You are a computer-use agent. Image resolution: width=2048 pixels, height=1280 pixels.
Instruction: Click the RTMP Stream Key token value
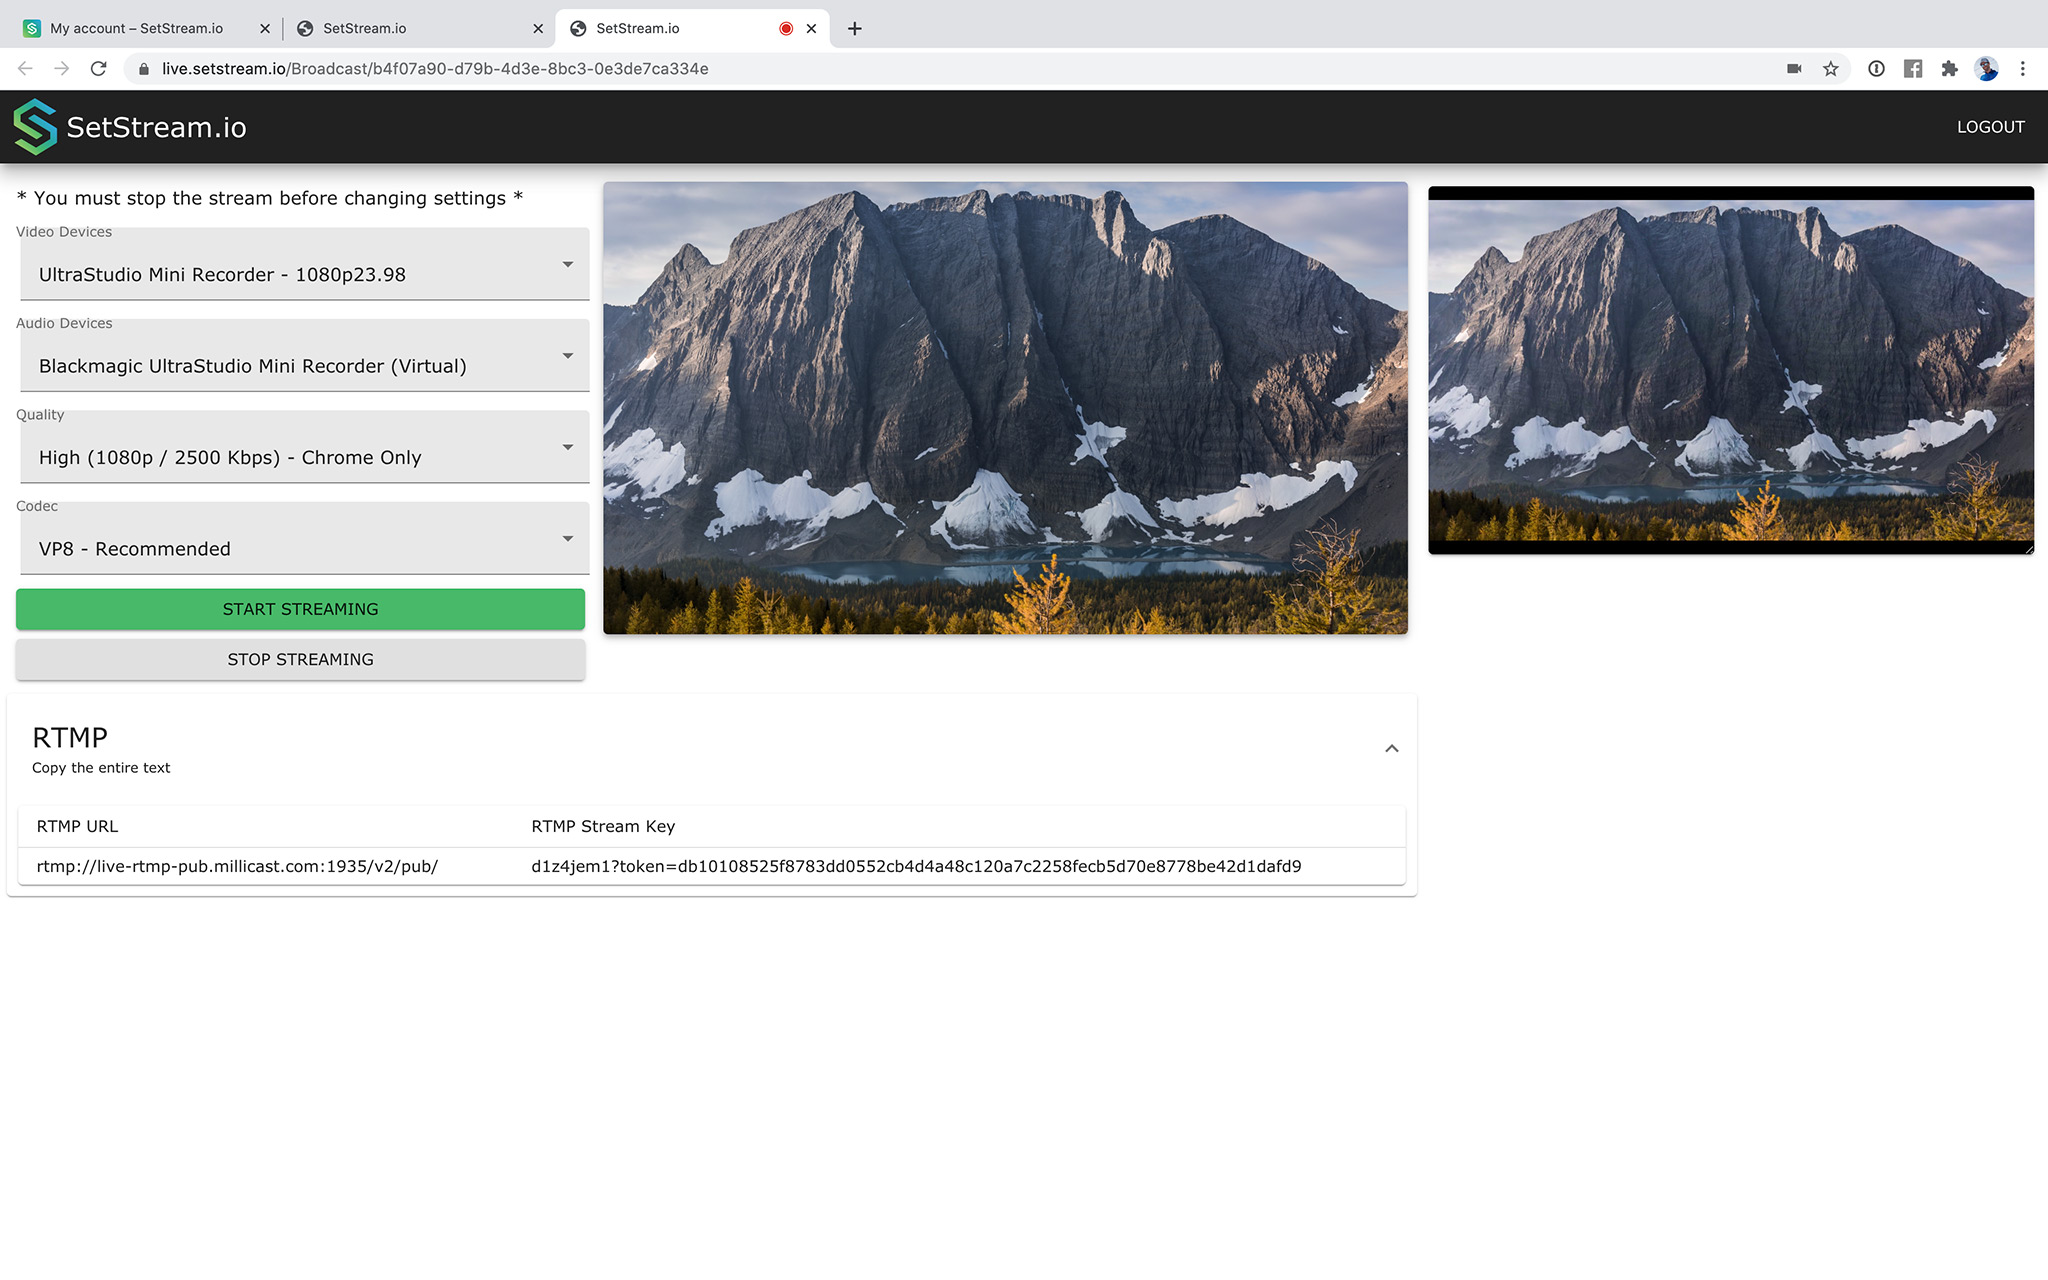click(x=916, y=866)
